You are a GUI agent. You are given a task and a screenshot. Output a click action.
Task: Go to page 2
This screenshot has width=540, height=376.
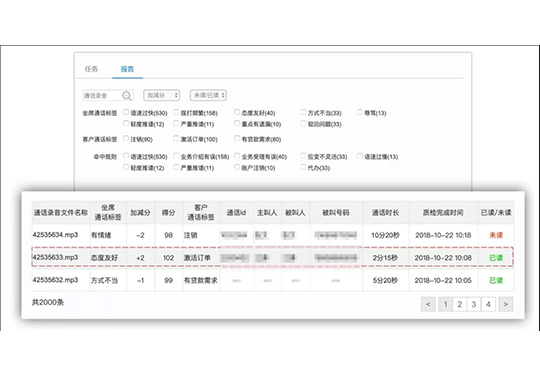tap(459, 304)
